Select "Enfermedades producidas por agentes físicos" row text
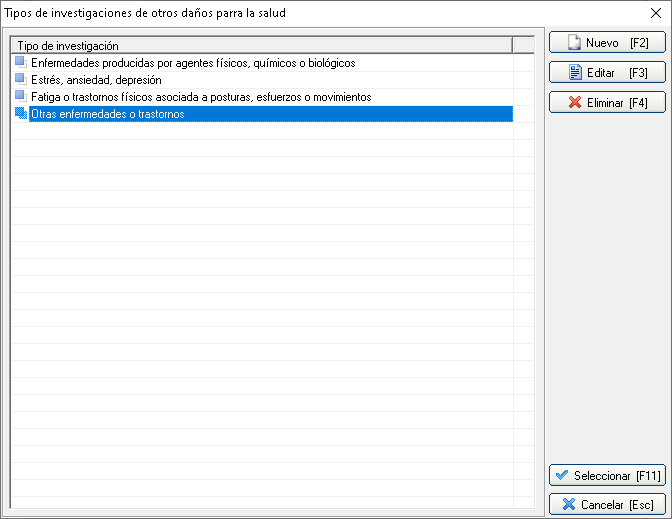672x519 pixels. pos(193,63)
